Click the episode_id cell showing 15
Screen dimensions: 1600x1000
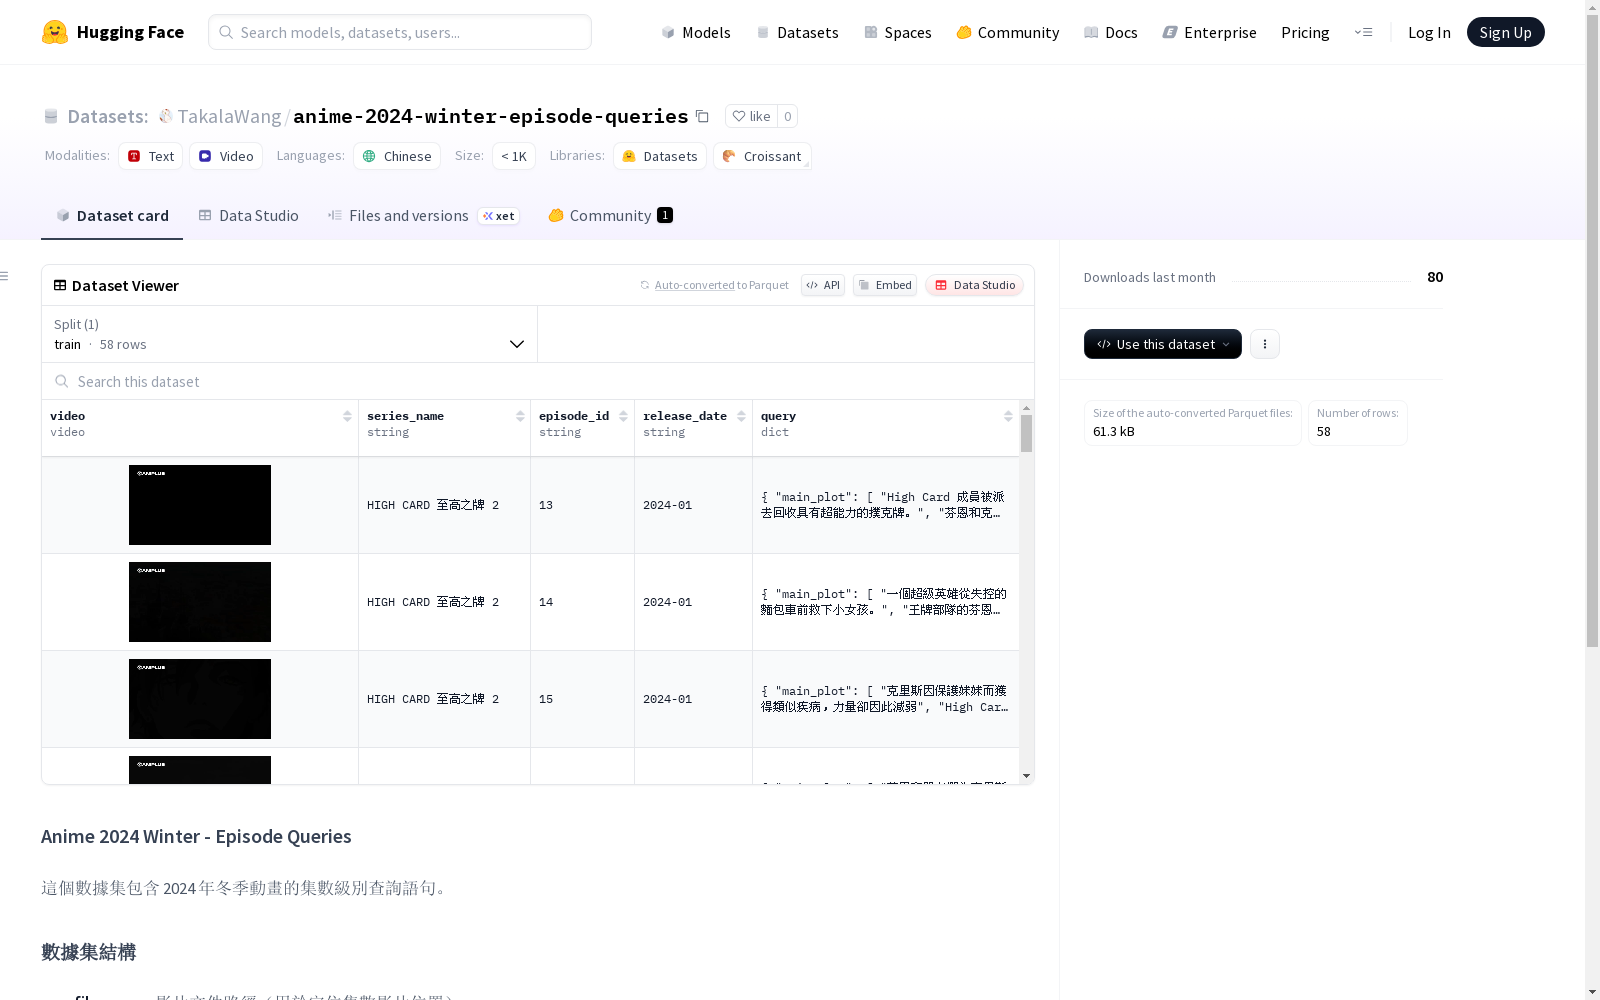[582, 699]
